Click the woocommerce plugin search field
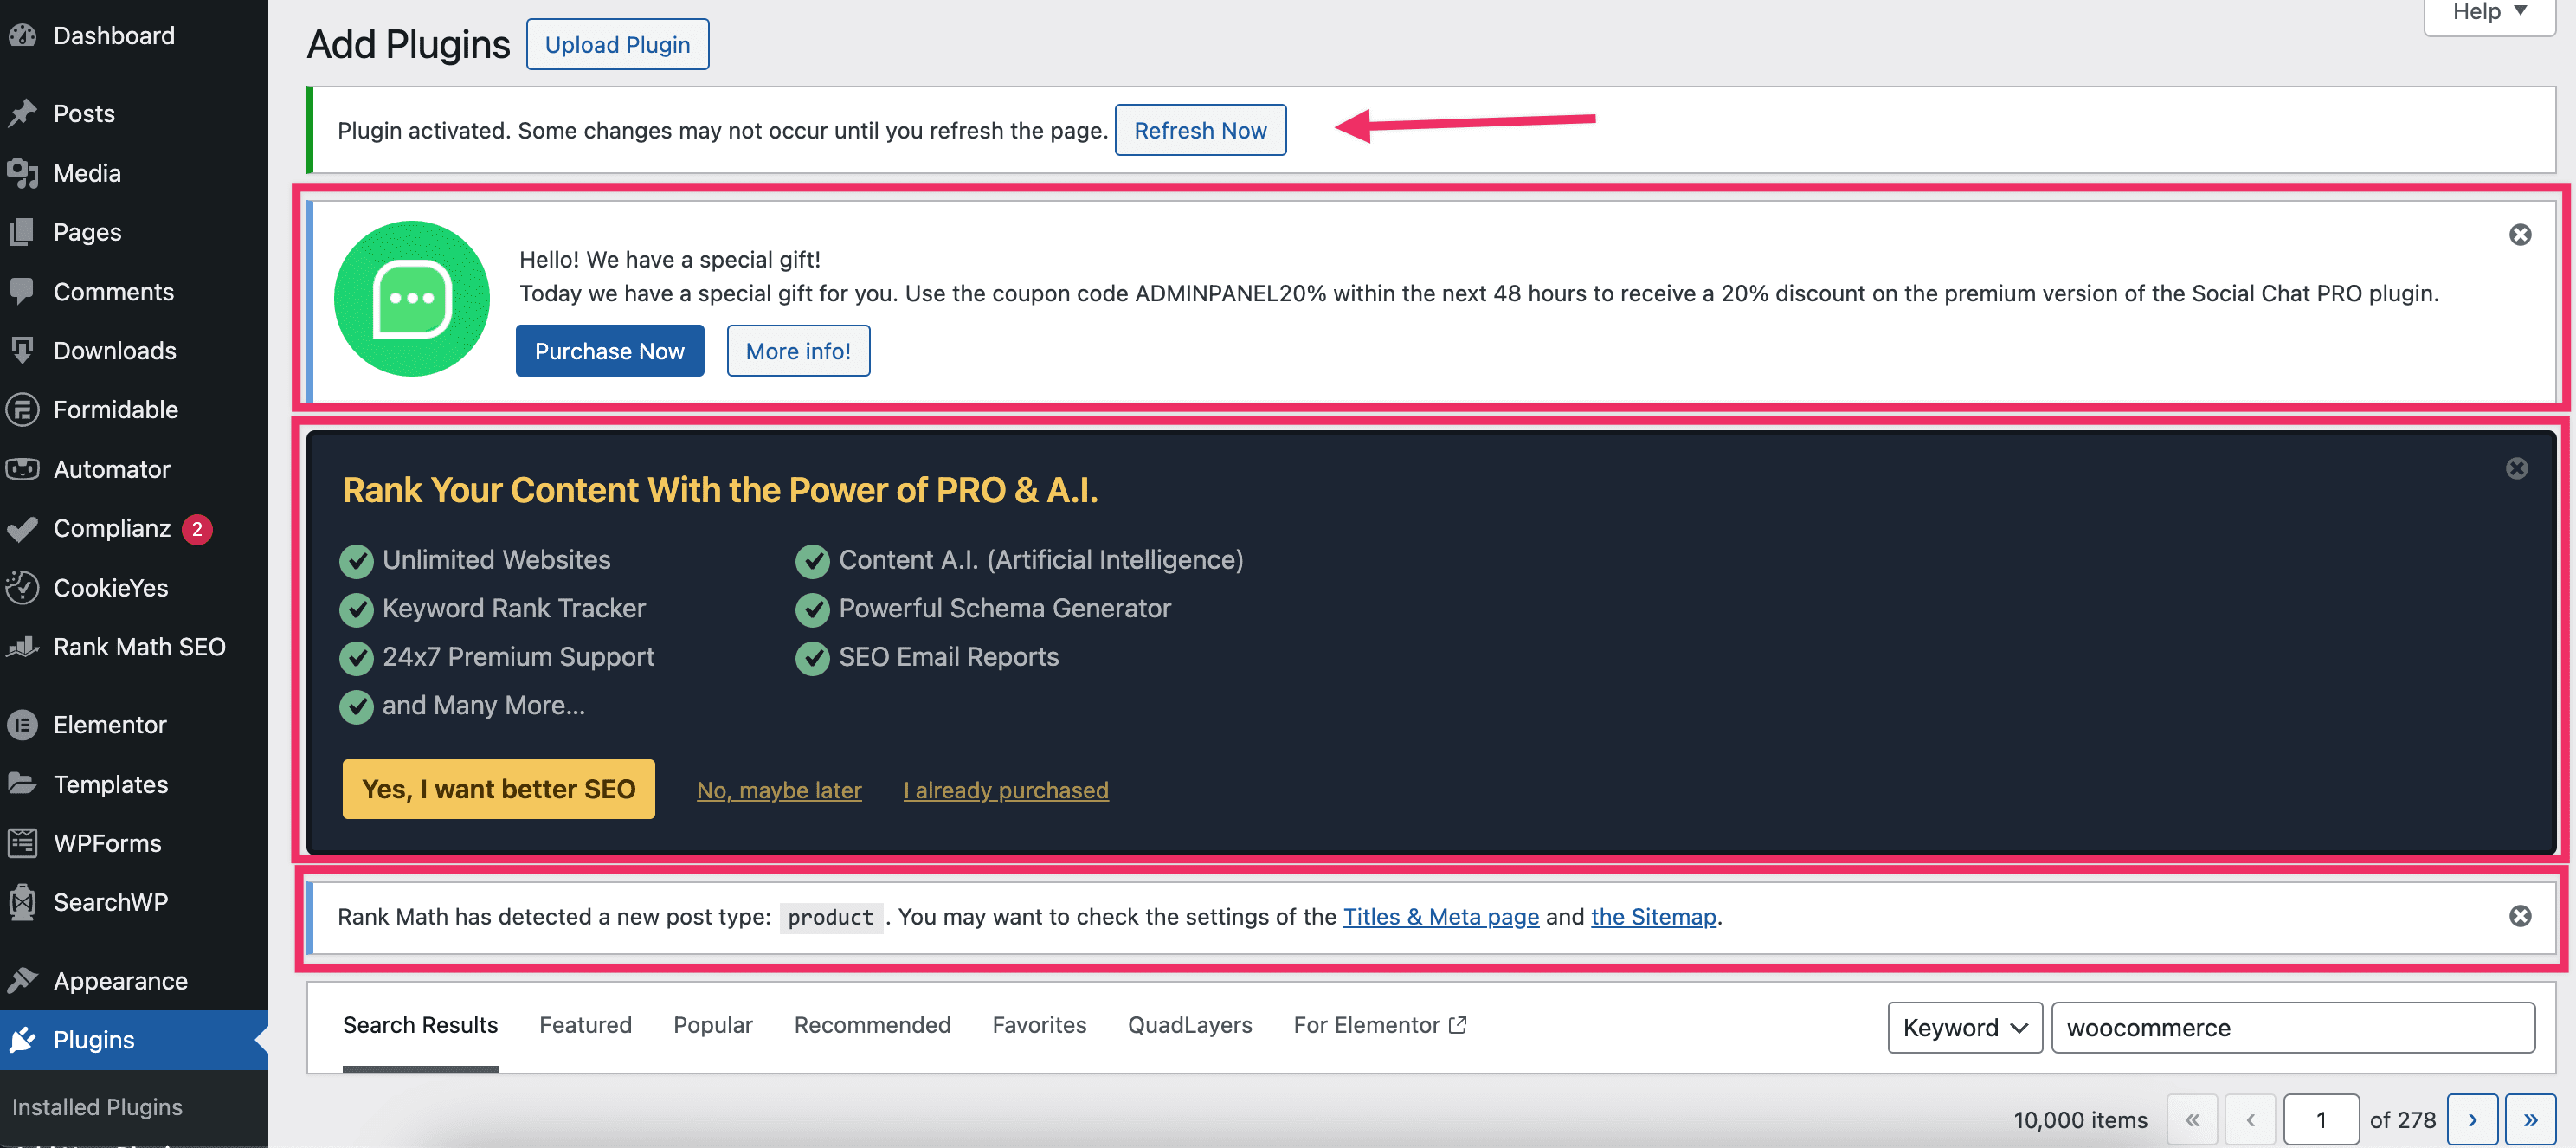This screenshot has width=2576, height=1148. (x=2292, y=1028)
